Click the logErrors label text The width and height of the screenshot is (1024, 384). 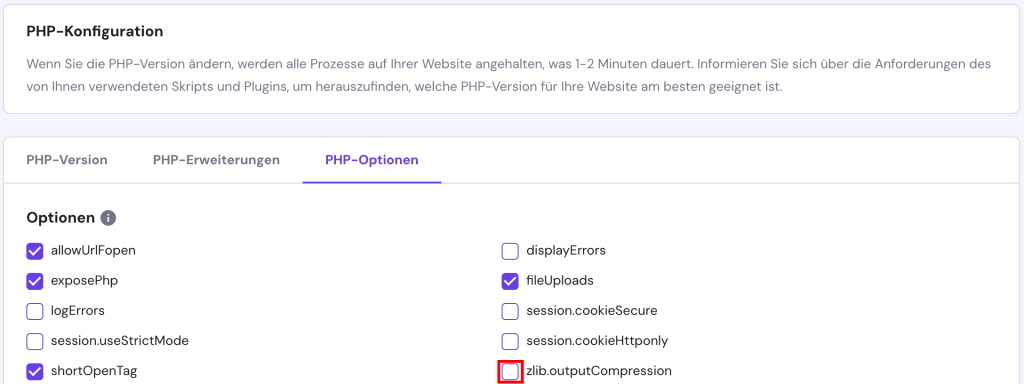point(78,312)
